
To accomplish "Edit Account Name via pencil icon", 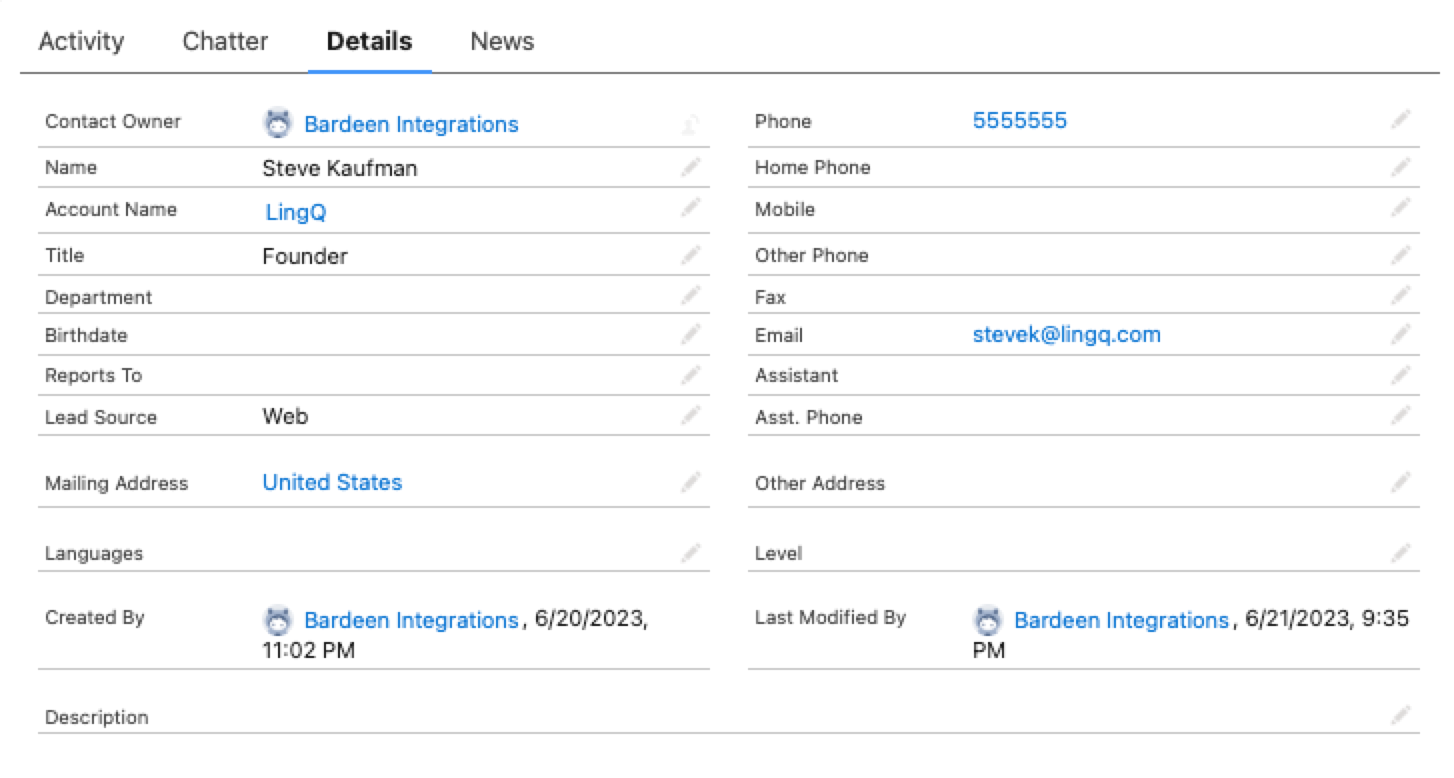I will 691,207.
